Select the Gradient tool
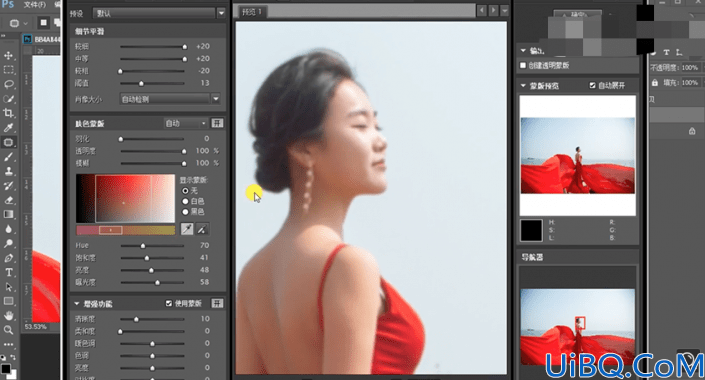The width and height of the screenshot is (705, 380). pyautogui.click(x=8, y=214)
